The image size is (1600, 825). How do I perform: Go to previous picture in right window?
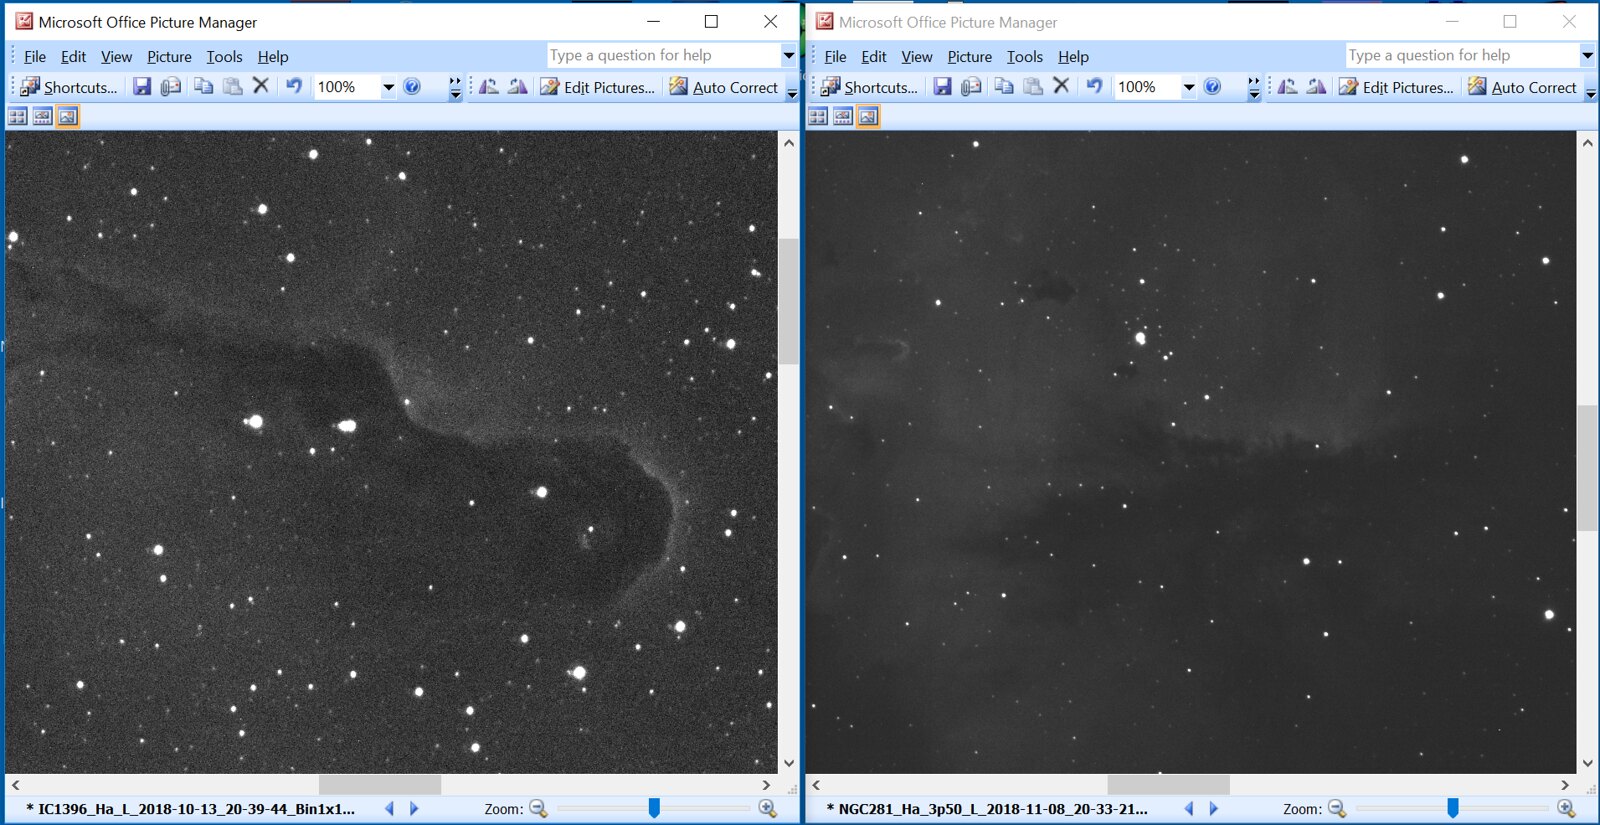pyautogui.click(x=1189, y=808)
